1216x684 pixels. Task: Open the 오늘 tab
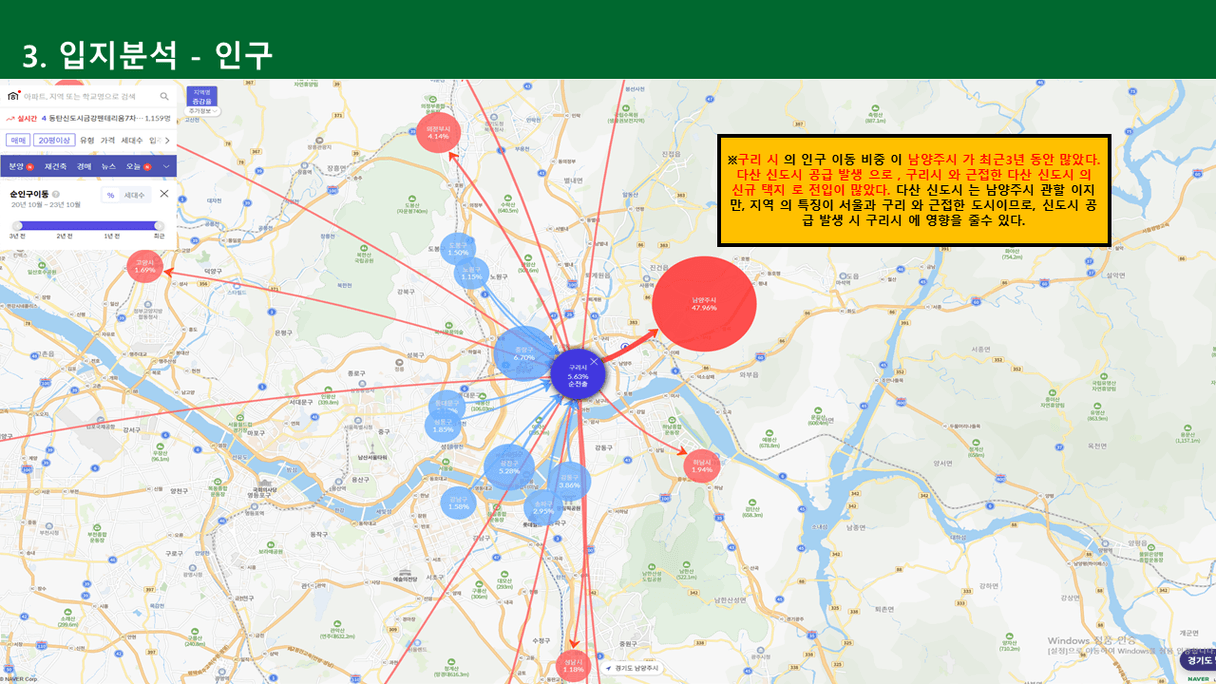click(138, 166)
